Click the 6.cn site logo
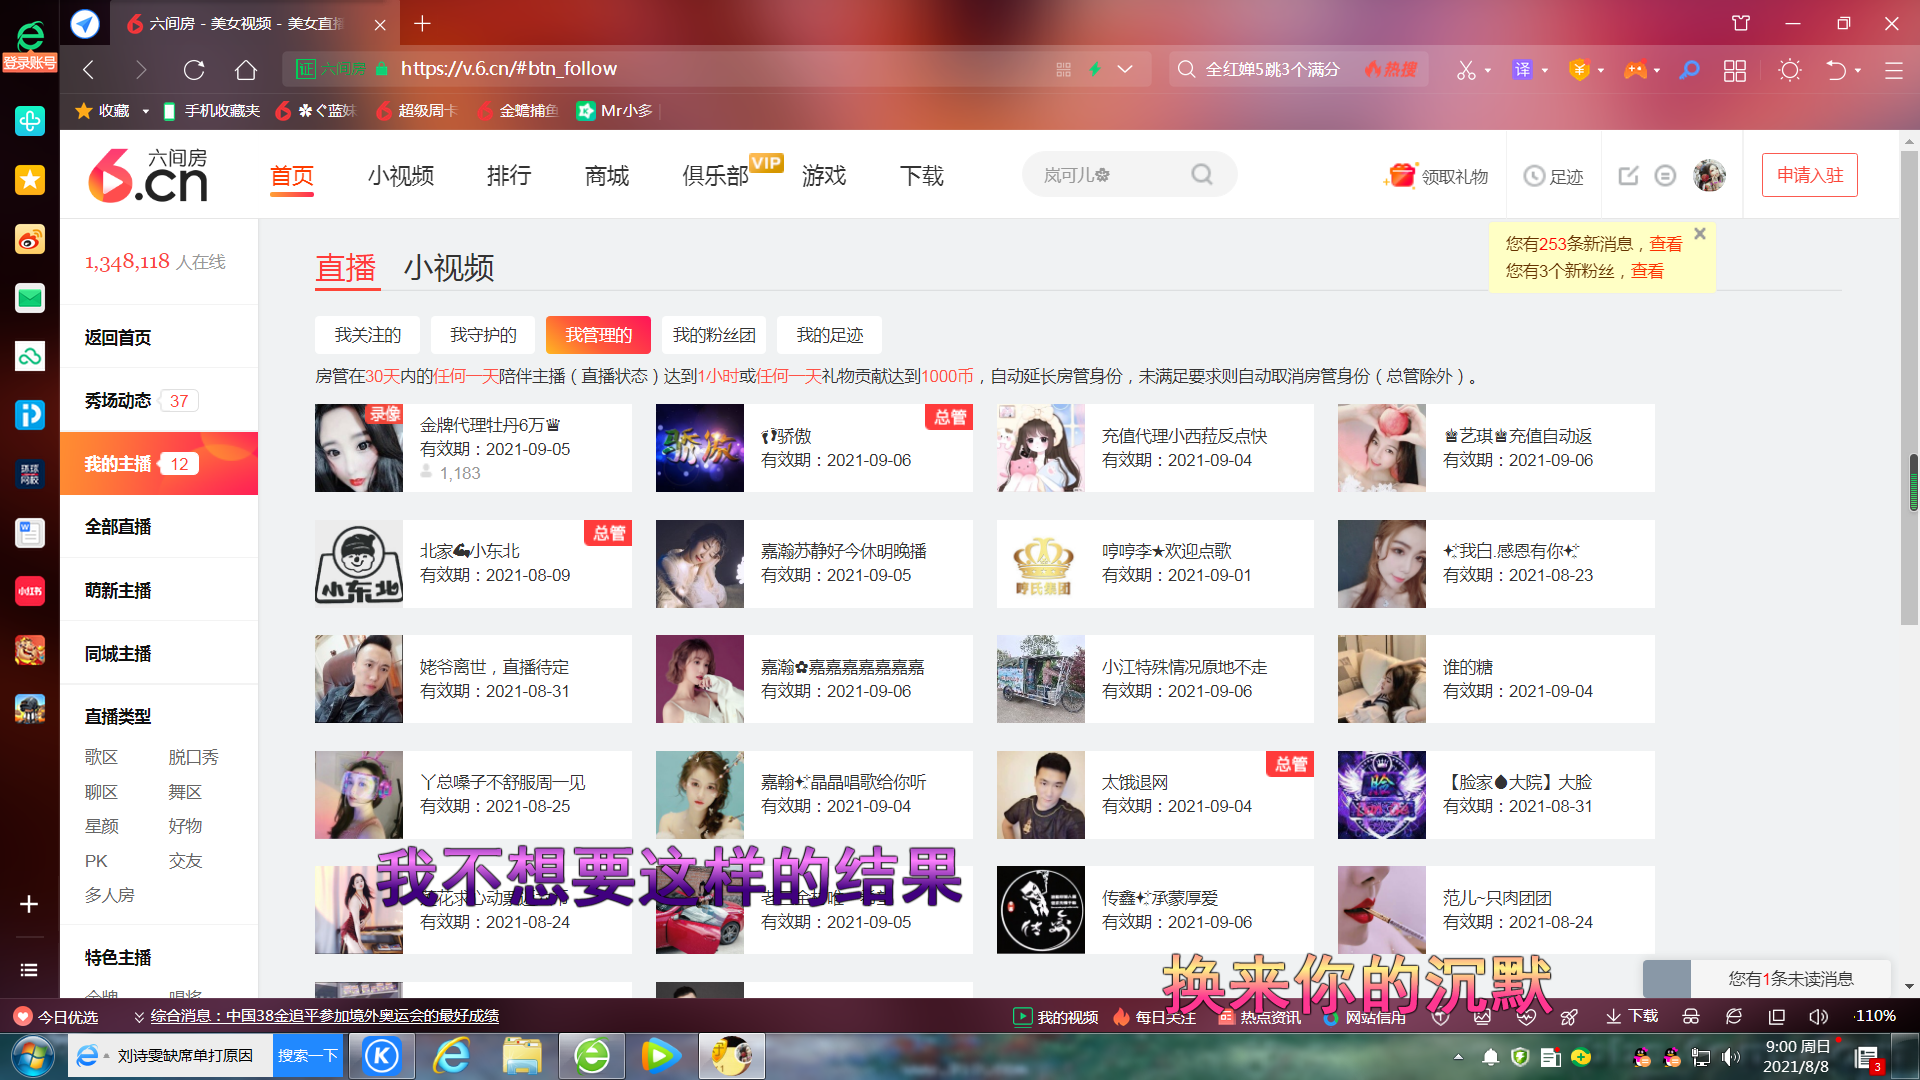Screen dimensions: 1920x1080 point(148,175)
